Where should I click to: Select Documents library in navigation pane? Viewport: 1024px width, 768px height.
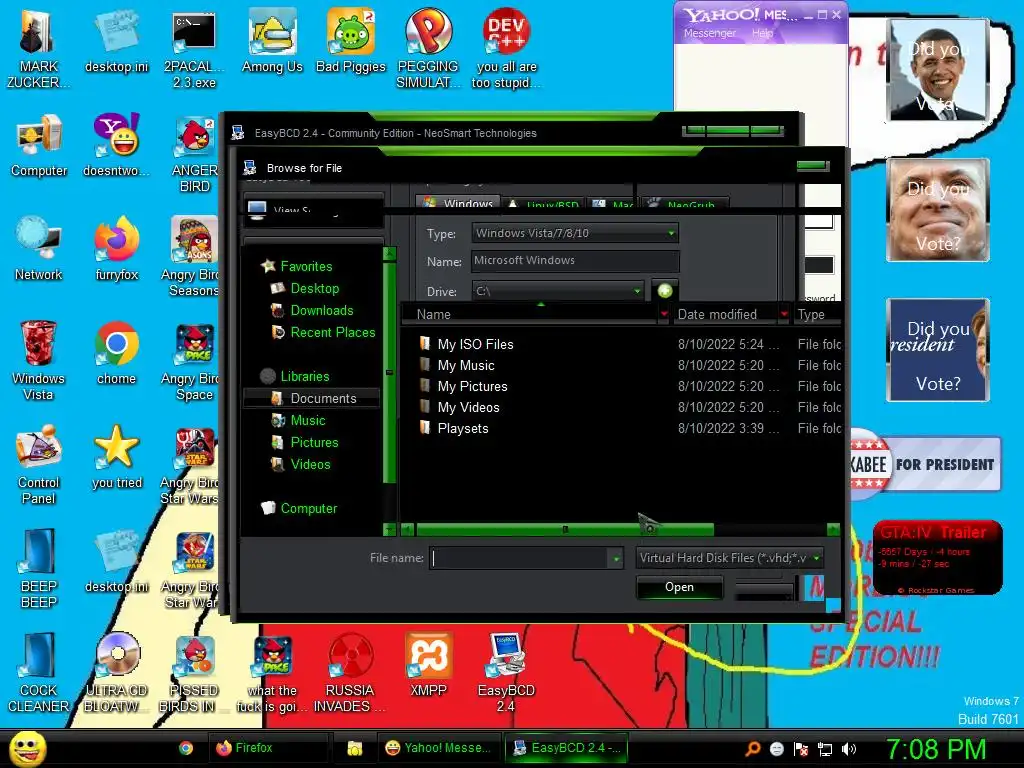[x=312, y=398]
